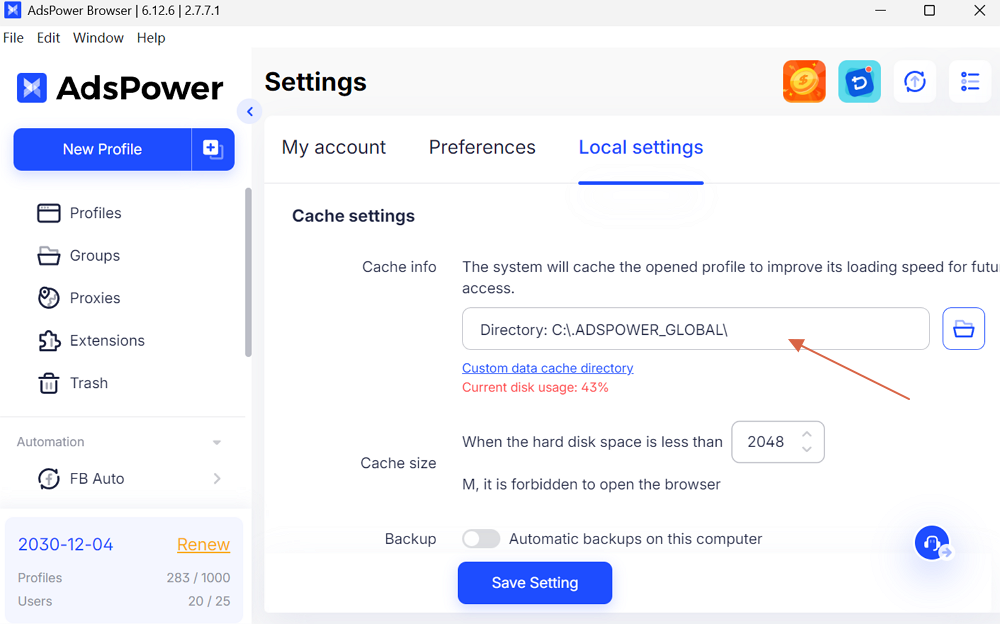This screenshot has height=624, width=1000.
Task: Open the customer support headset icon
Action: coord(932,543)
